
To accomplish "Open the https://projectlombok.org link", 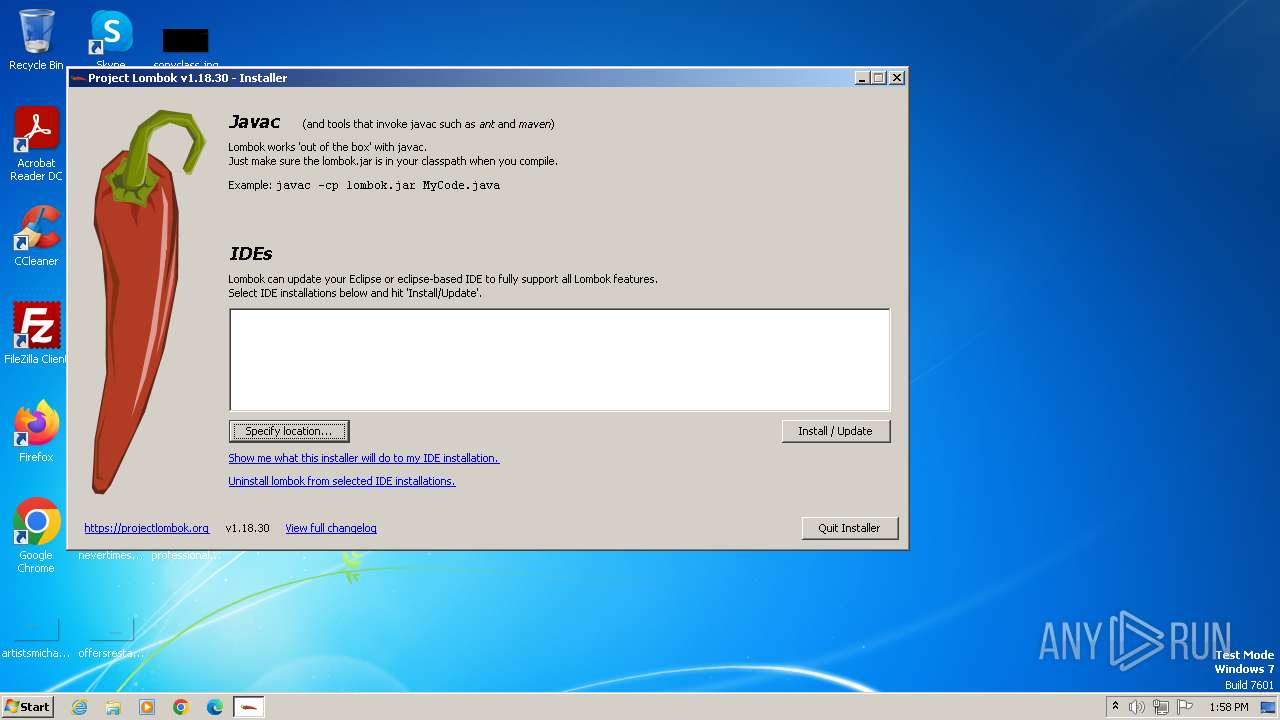I will pos(146,528).
